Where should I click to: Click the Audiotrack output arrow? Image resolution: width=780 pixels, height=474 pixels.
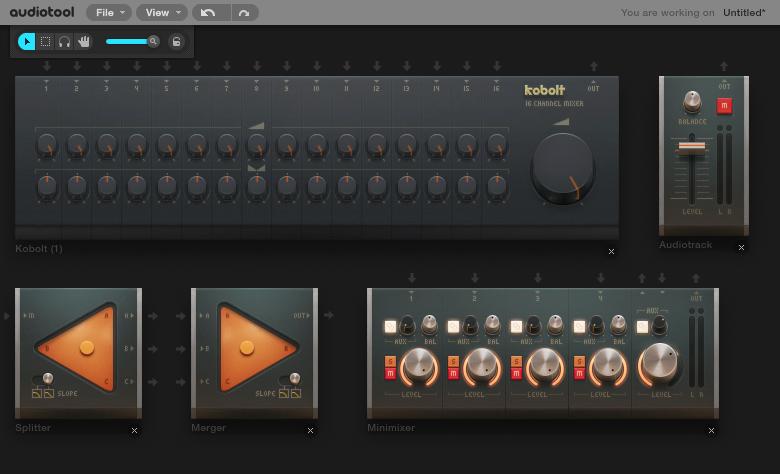pos(724,66)
